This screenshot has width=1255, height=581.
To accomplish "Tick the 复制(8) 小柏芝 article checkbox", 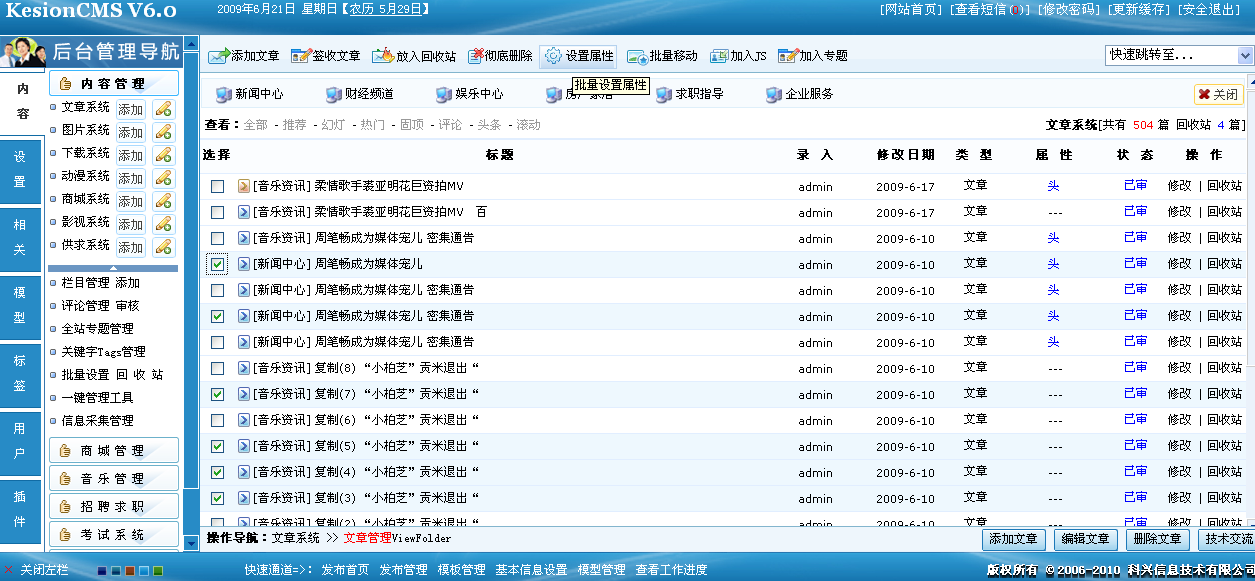I will click(x=217, y=369).
